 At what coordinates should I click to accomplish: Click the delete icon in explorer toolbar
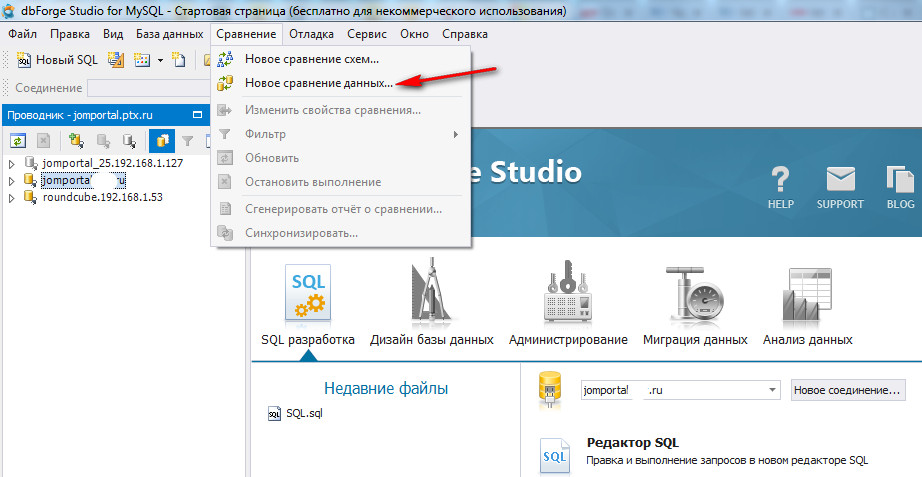tap(44, 141)
